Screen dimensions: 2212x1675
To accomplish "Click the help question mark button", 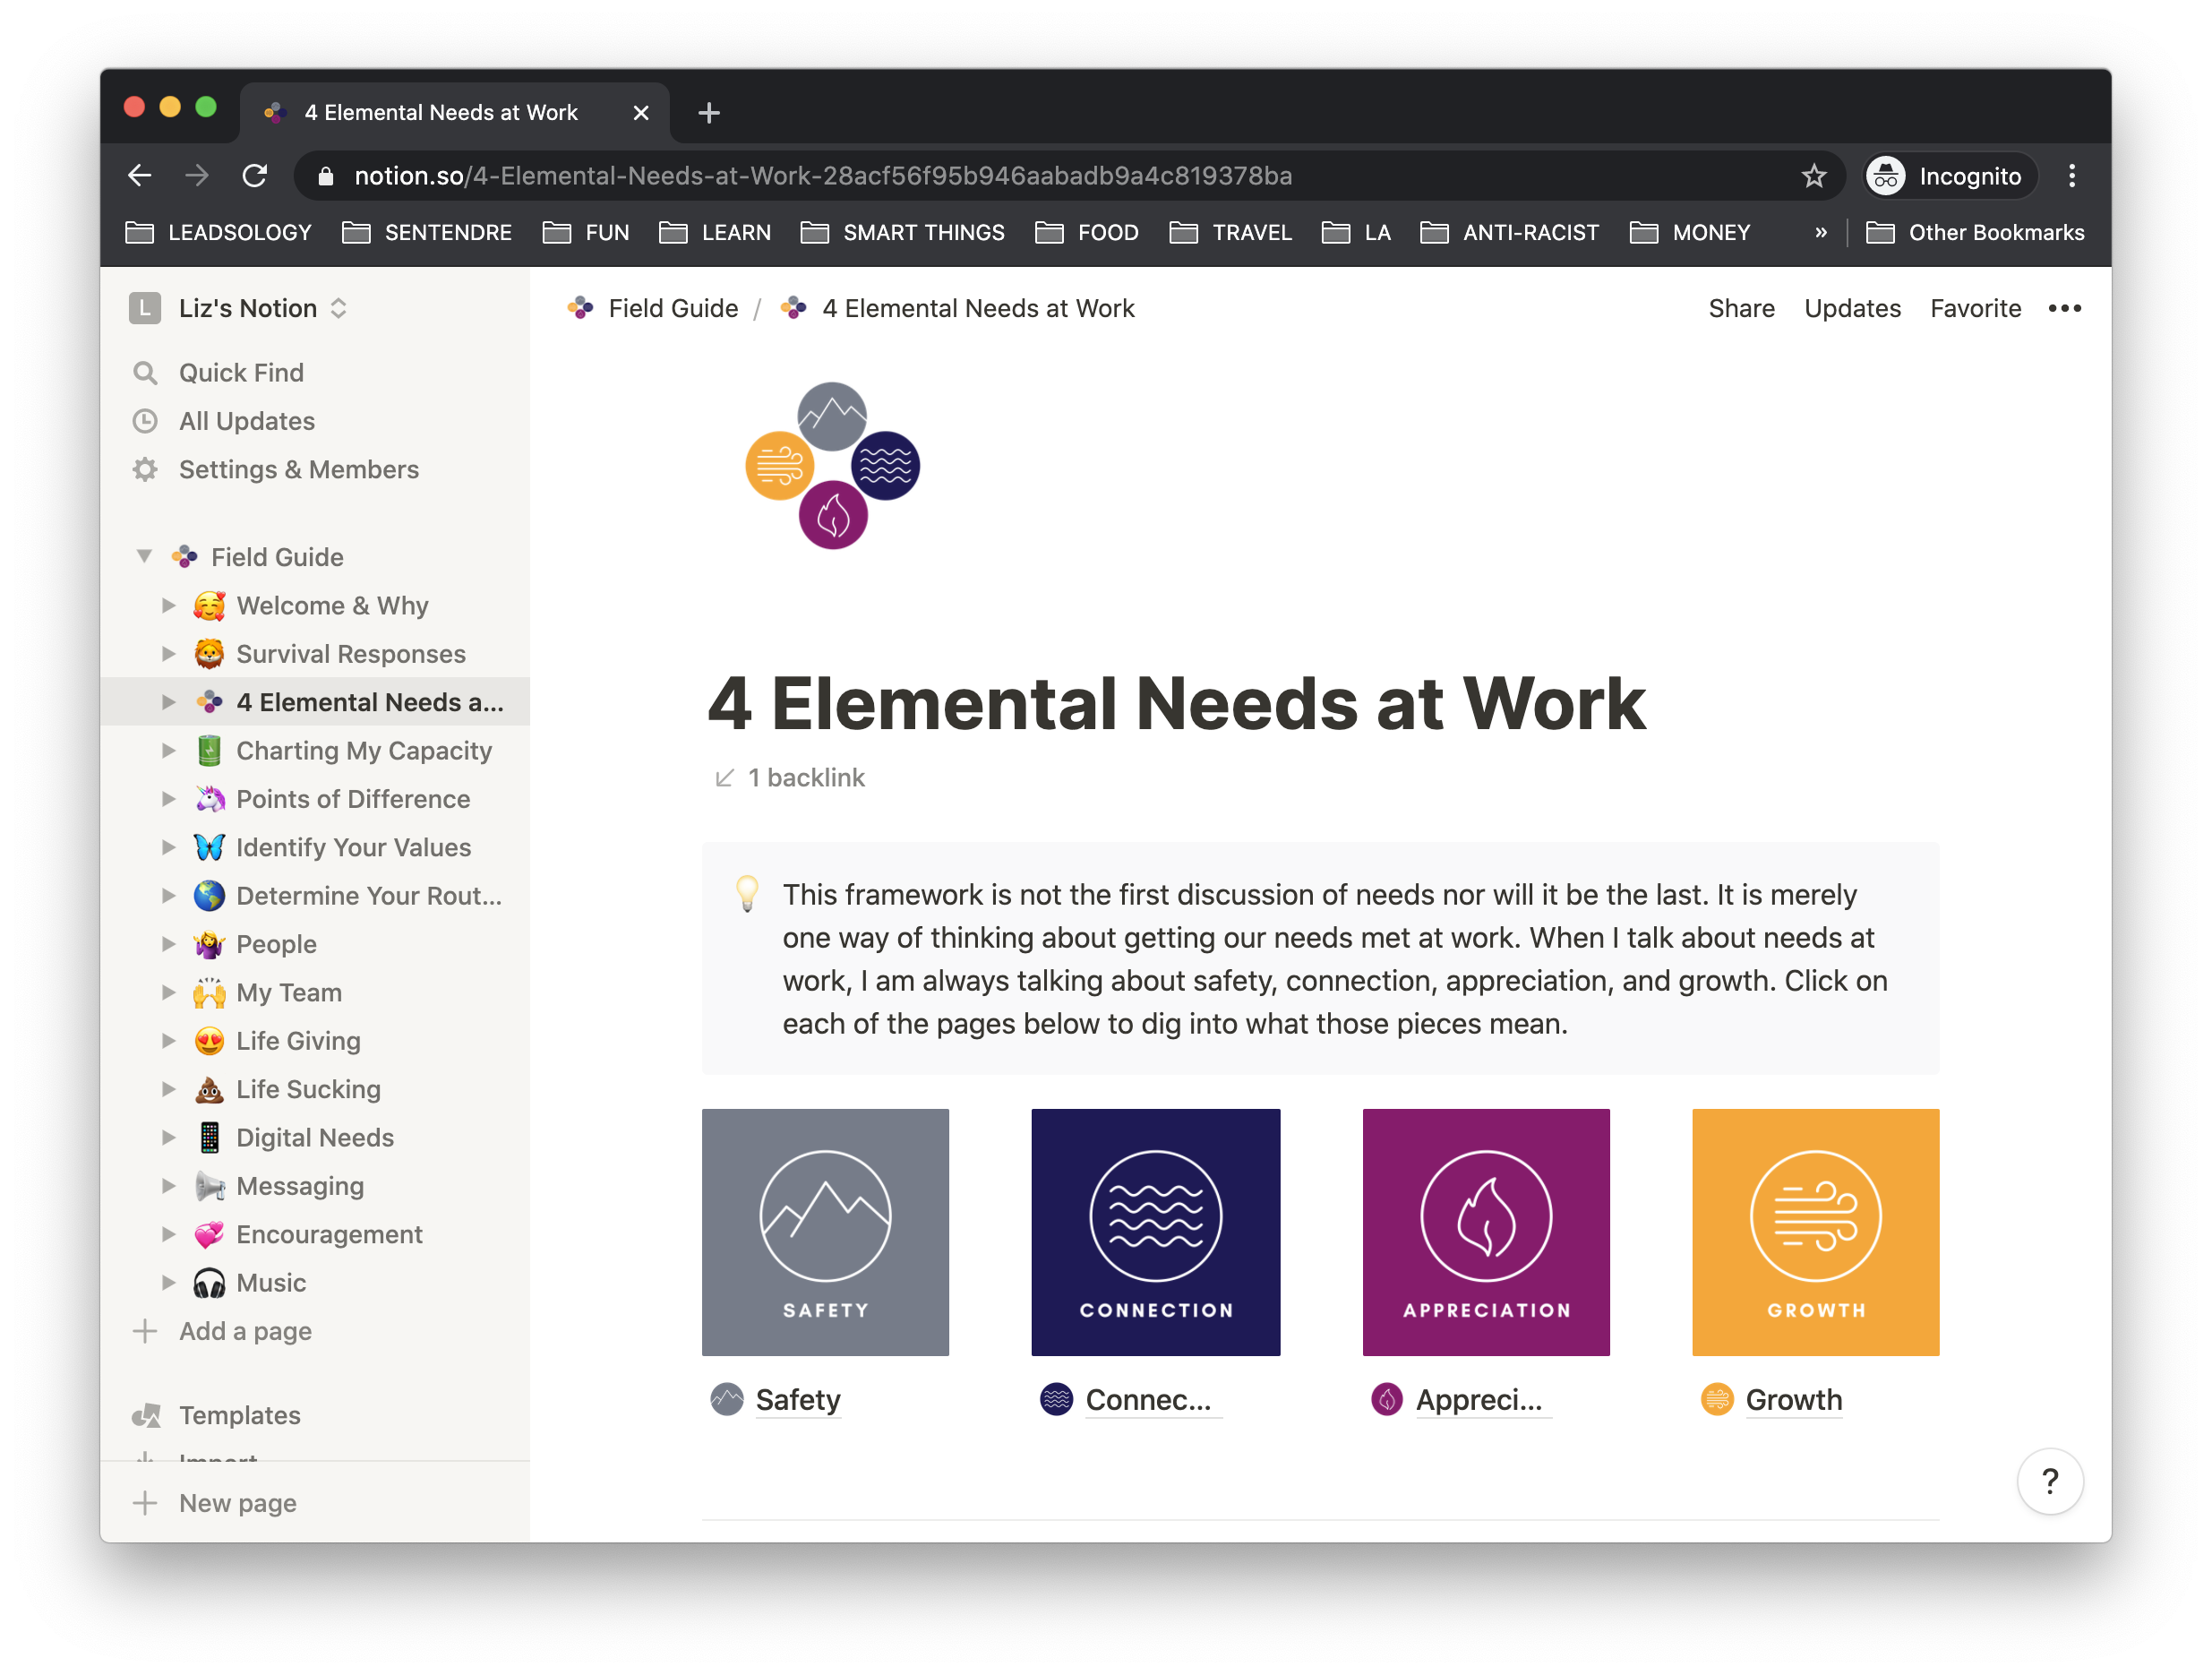I will (x=2050, y=1481).
